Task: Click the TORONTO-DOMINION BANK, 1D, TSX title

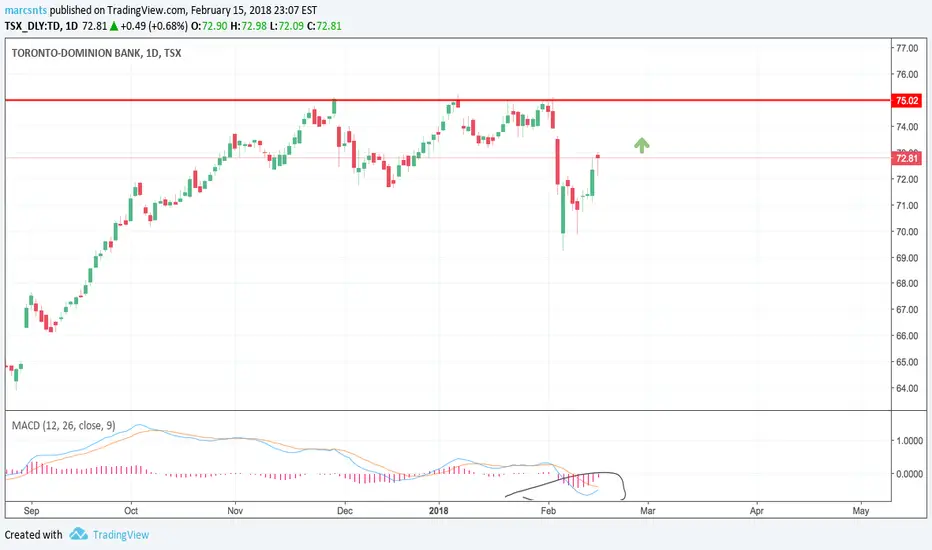Action: coord(96,53)
